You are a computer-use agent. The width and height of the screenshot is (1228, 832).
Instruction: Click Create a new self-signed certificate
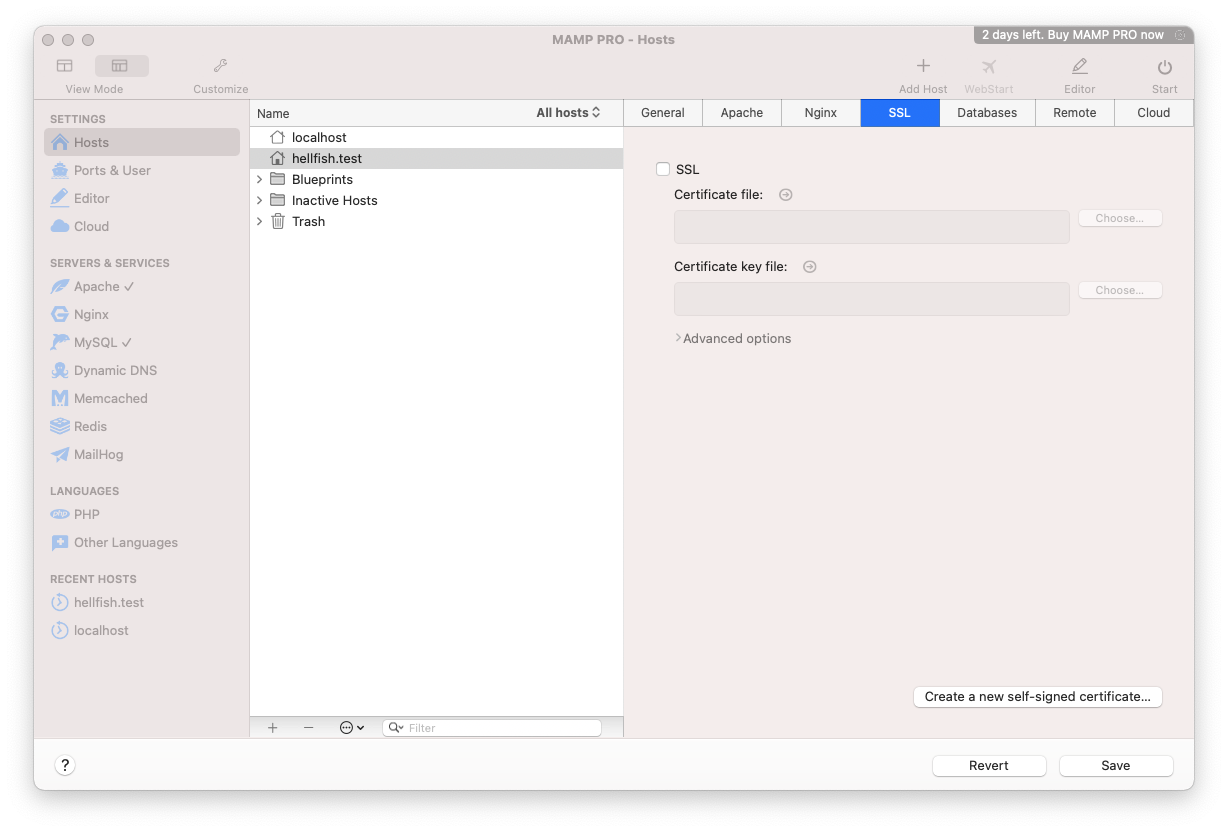click(1037, 696)
